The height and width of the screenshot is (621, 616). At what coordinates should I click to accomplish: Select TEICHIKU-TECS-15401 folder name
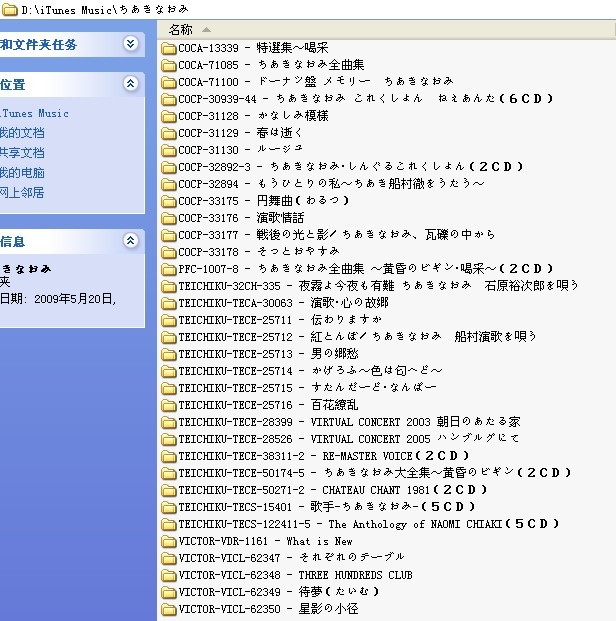(x=327, y=507)
